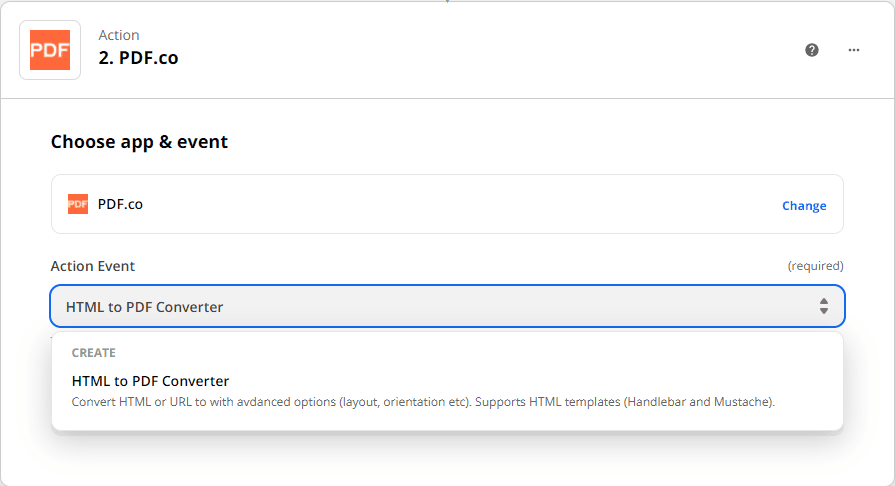Click the small PDF.co icon in app row

[78, 204]
